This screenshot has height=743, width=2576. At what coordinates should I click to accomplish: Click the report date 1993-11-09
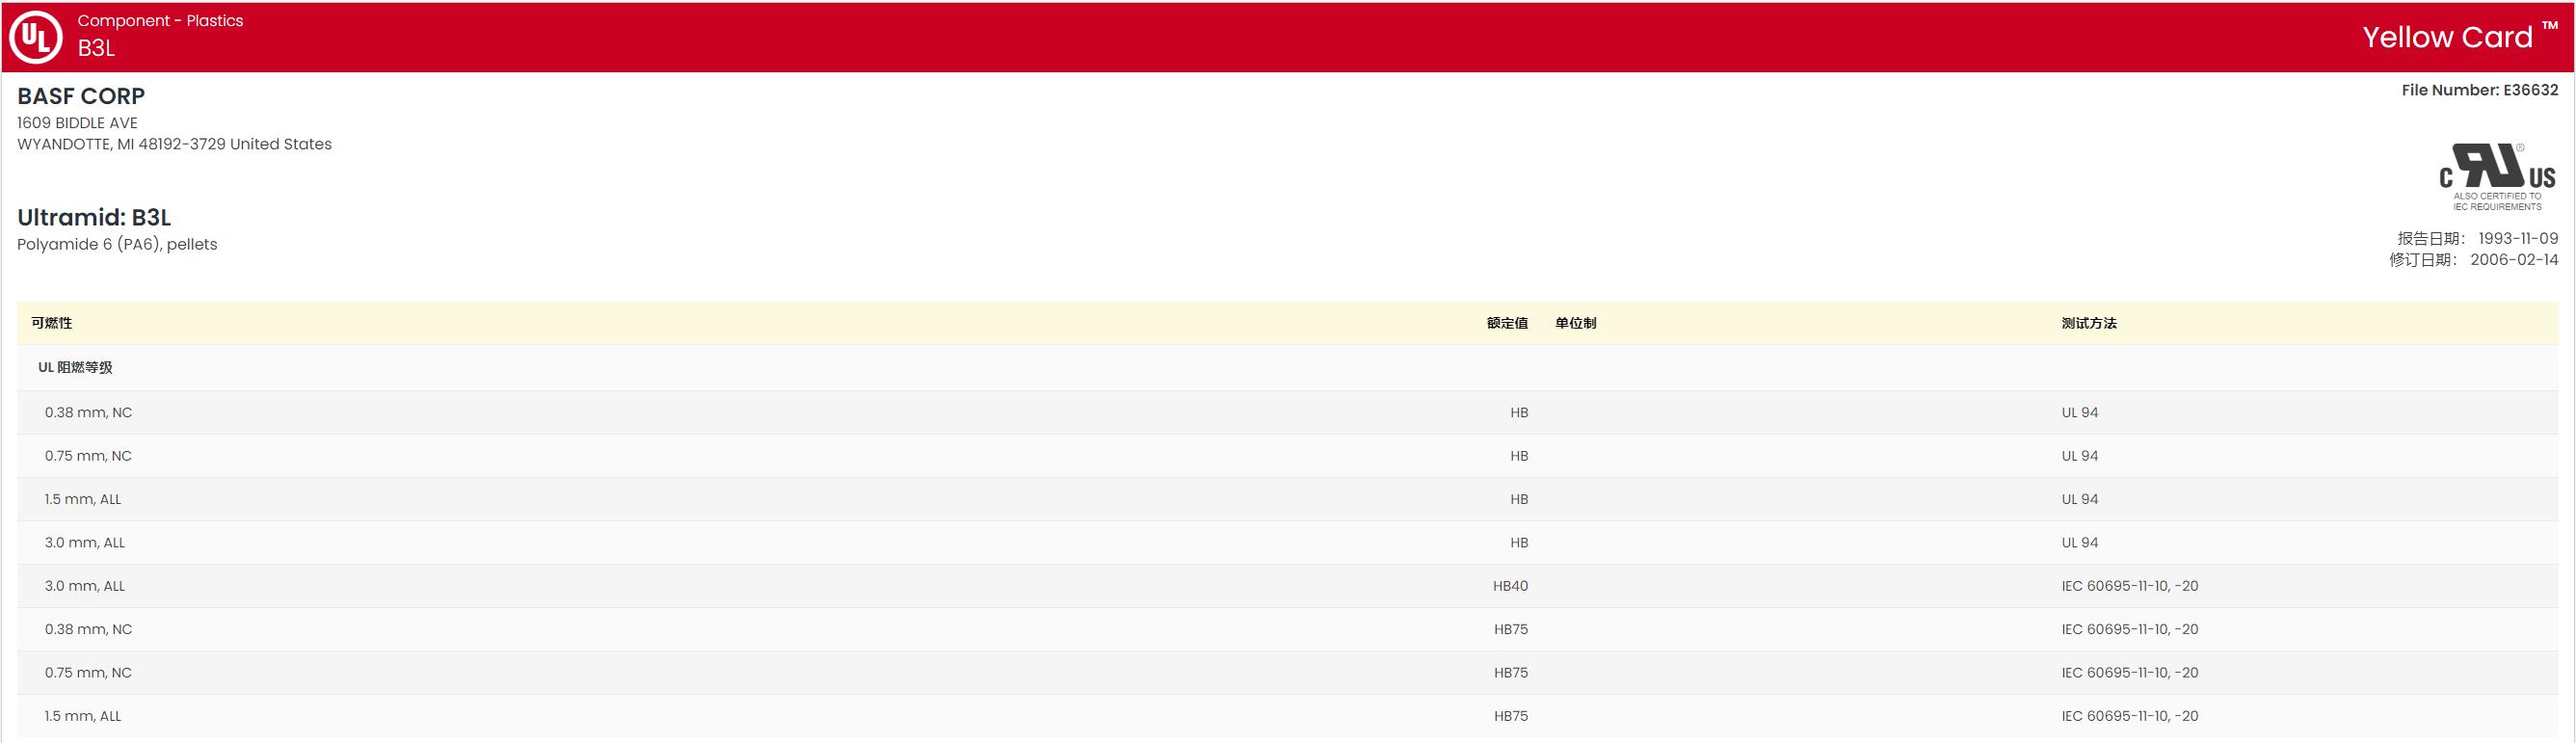[x=2518, y=238]
